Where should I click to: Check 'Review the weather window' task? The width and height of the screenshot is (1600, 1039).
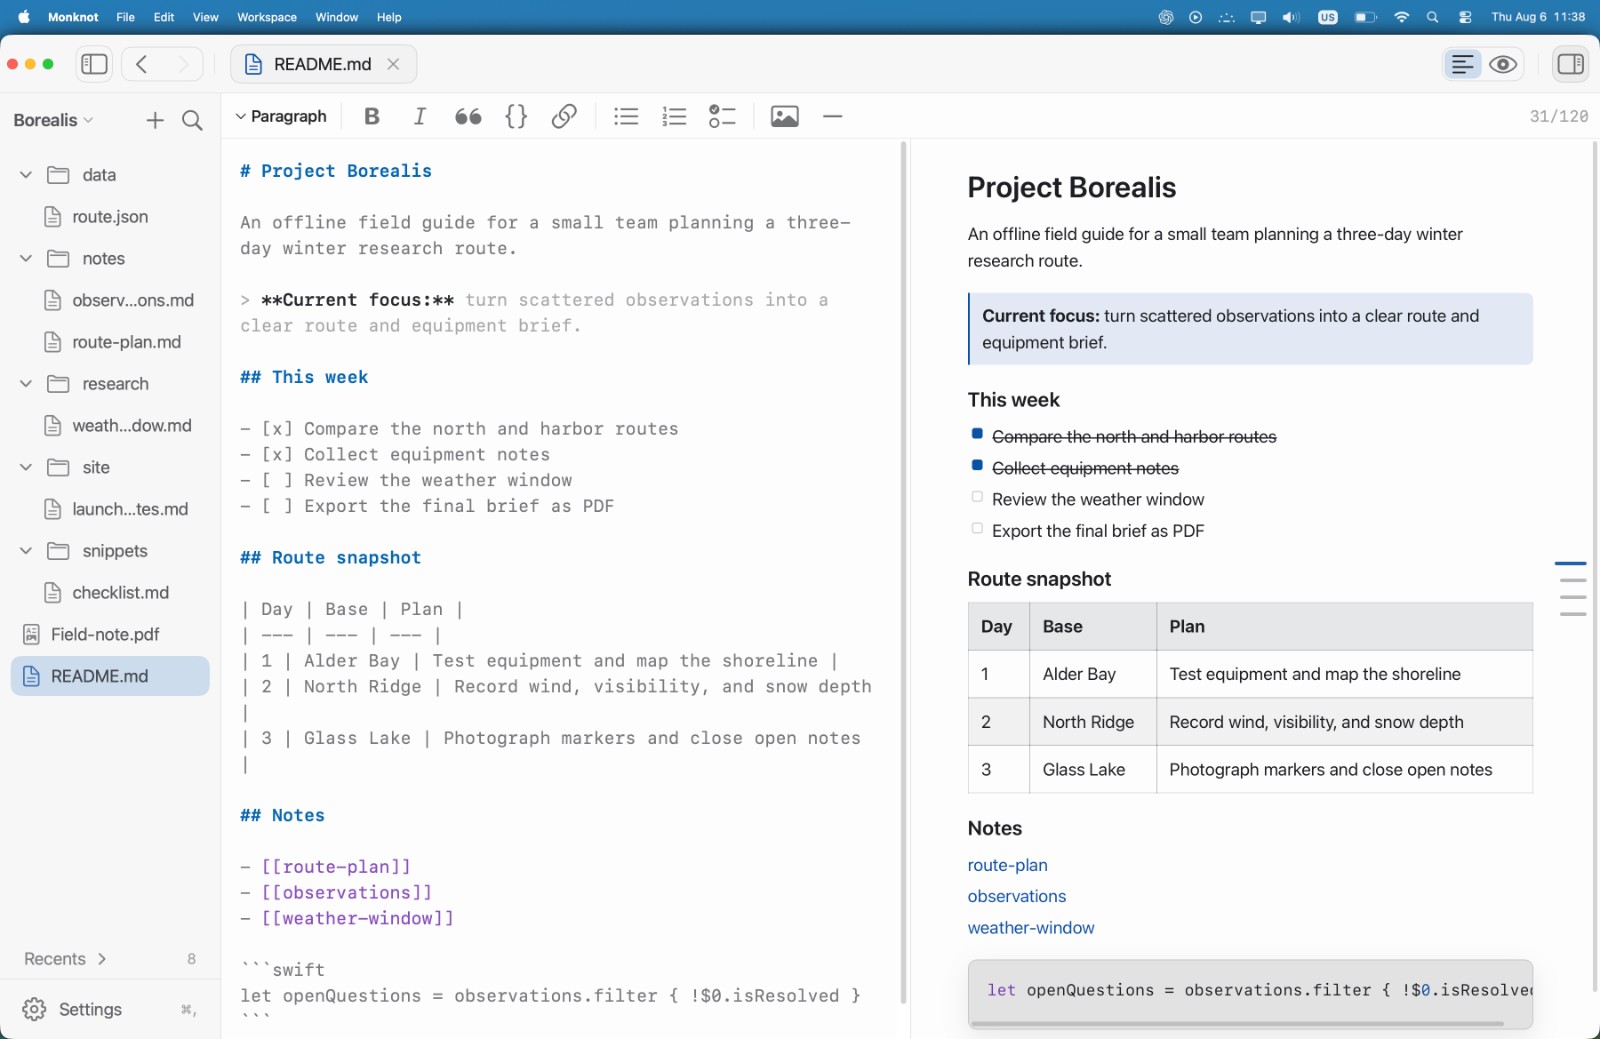[977, 497]
